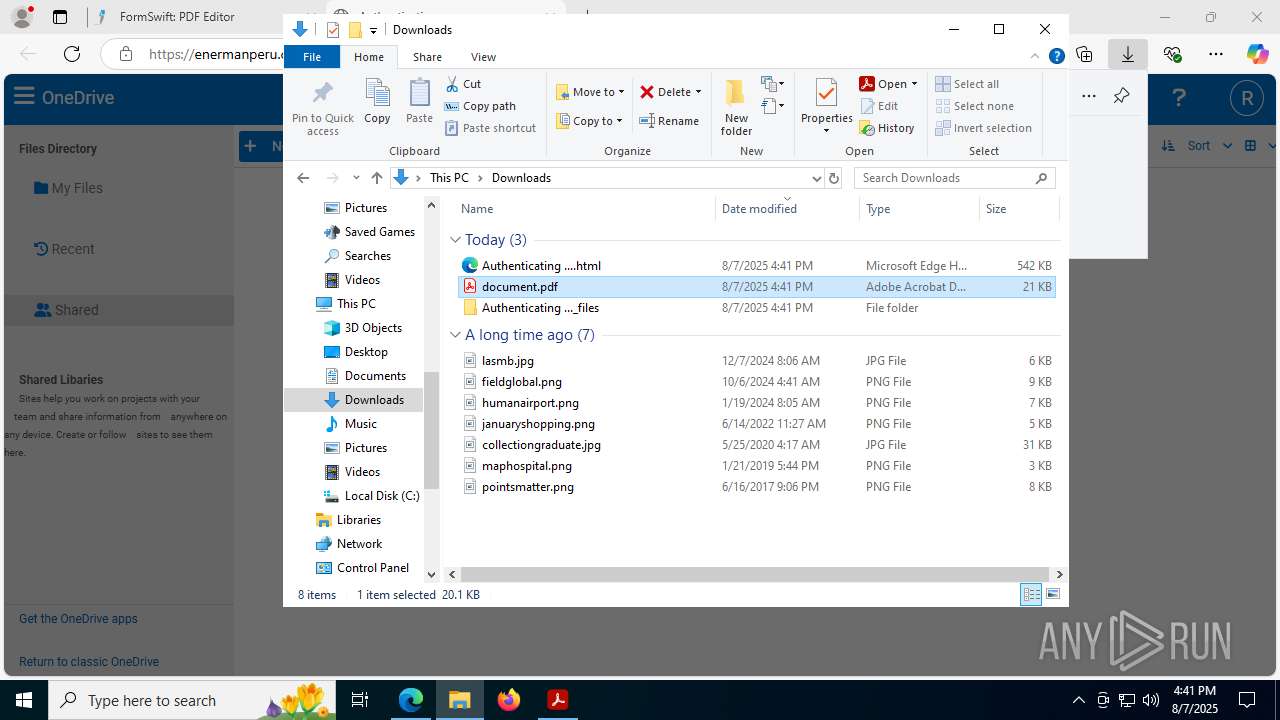Open the Windows Start menu
The height and width of the screenshot is (720, 1280).
(24, 700)
